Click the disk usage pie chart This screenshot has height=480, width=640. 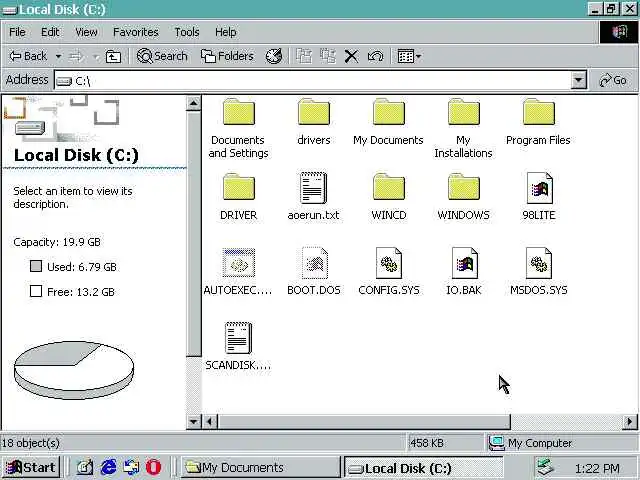click(x=74, y=370)
